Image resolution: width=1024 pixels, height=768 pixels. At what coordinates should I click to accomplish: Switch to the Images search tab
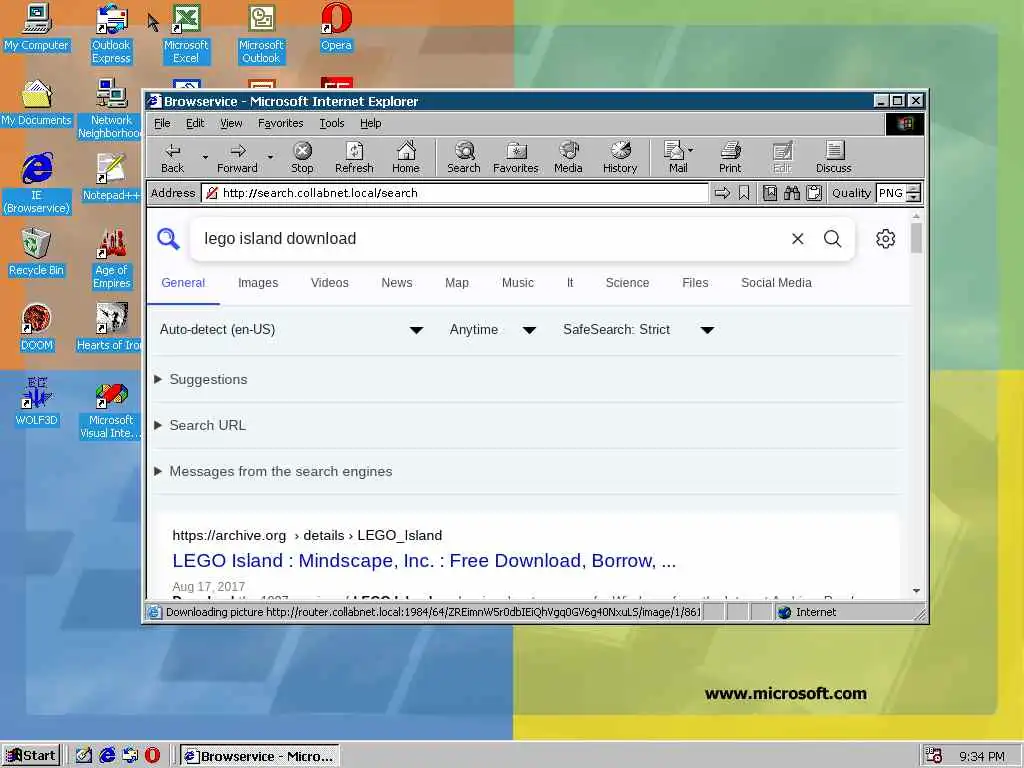258,283
